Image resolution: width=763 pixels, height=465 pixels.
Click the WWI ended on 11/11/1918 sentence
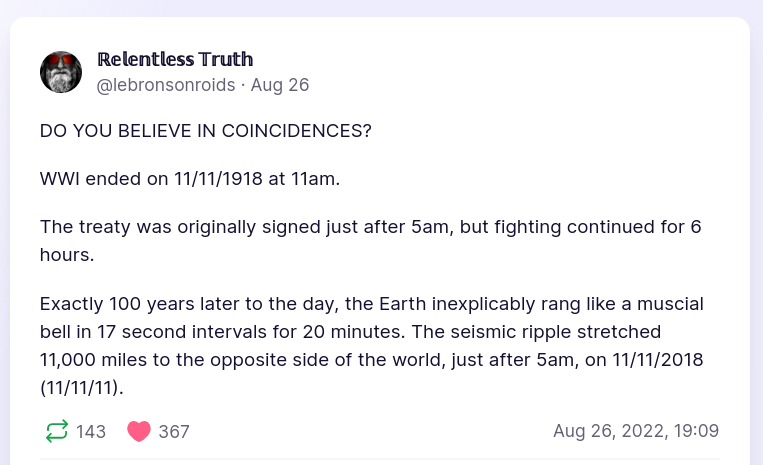[x=190, y=180]
